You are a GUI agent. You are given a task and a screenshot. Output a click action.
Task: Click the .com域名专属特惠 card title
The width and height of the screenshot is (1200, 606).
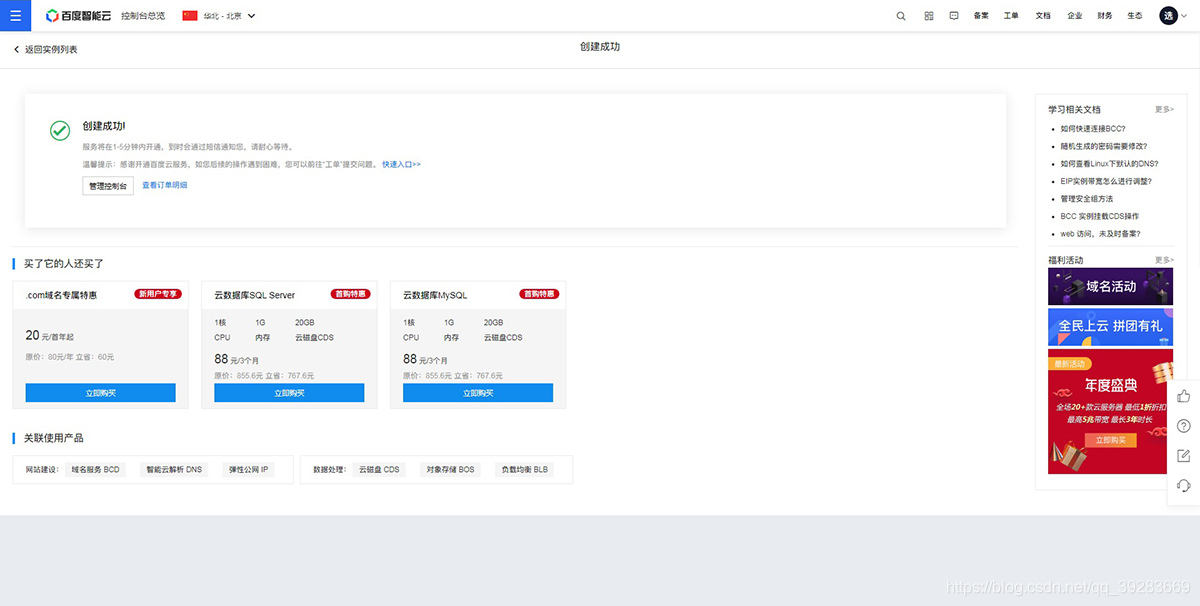[x=62, y=295]
